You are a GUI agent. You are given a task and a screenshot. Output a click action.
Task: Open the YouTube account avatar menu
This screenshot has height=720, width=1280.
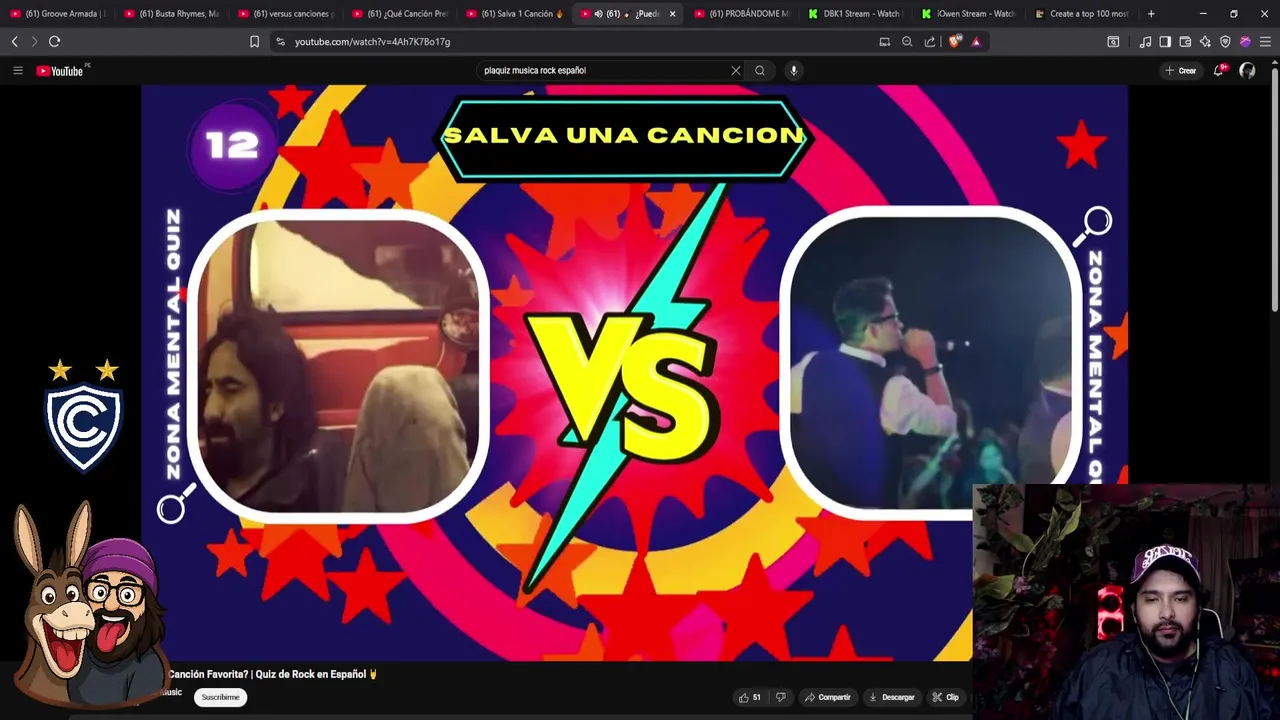[x=1247, y=70]
